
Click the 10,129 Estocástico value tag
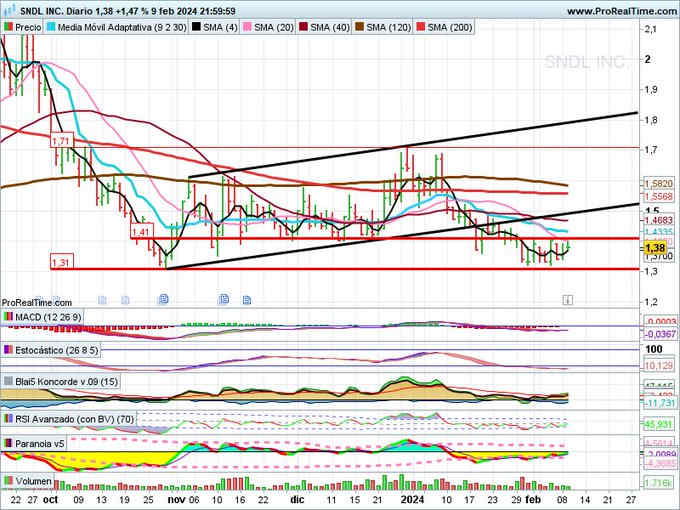point(658,366)
